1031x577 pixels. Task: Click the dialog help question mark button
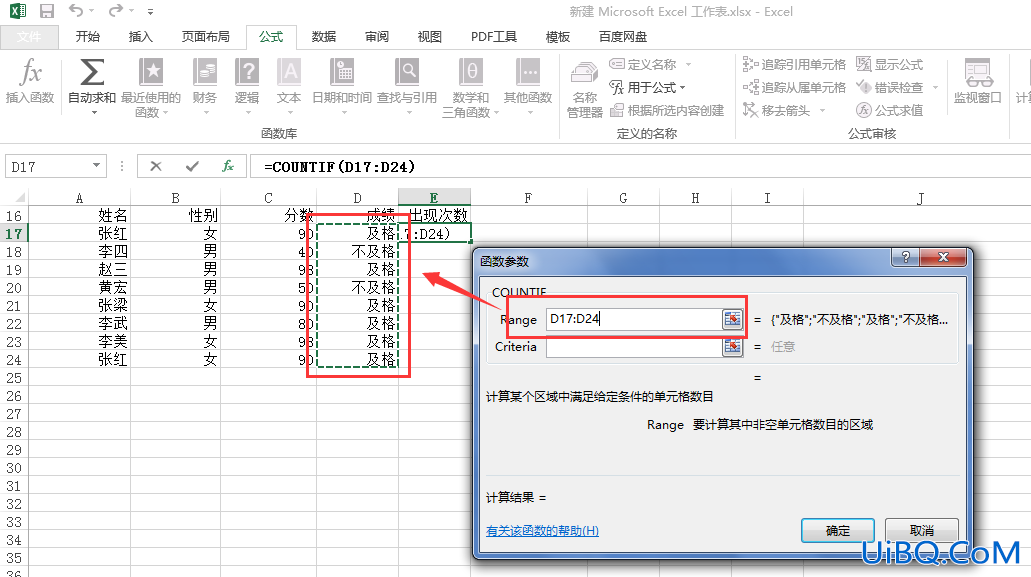905,257
